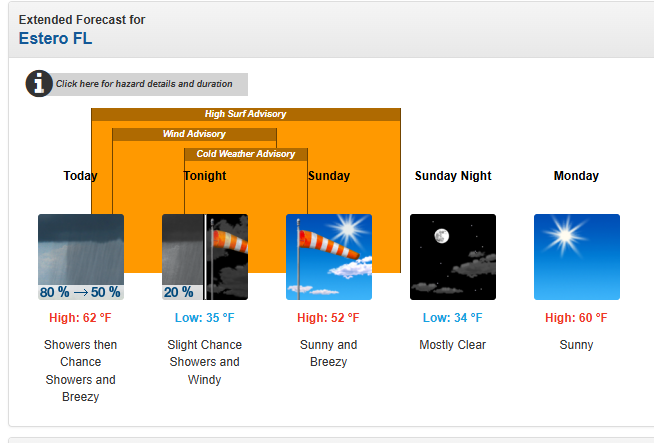Click Sunday's sunny windsock forecast icon
The width and height of the screenshot is (654, 443).
pos(329,257)
